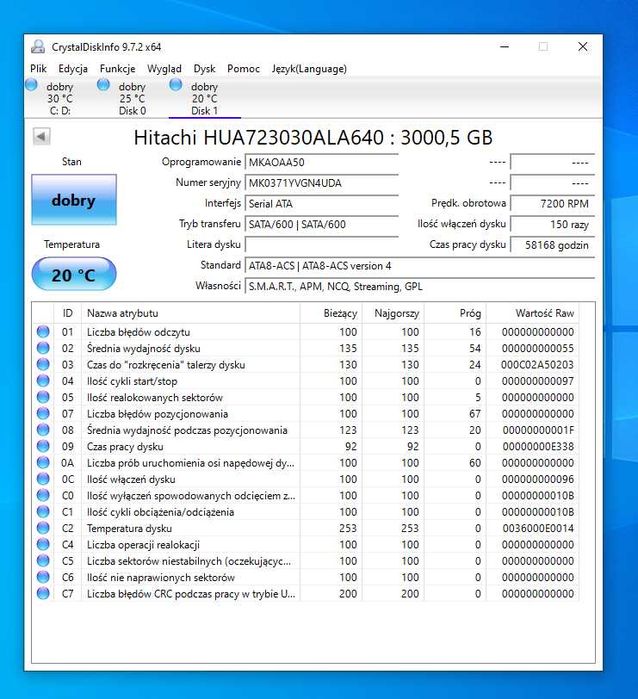Screen dimensions: 638x699
Task: Click the Tryb transferu field SATA/600
Action: pyautogui.click(x=321, y=224)
